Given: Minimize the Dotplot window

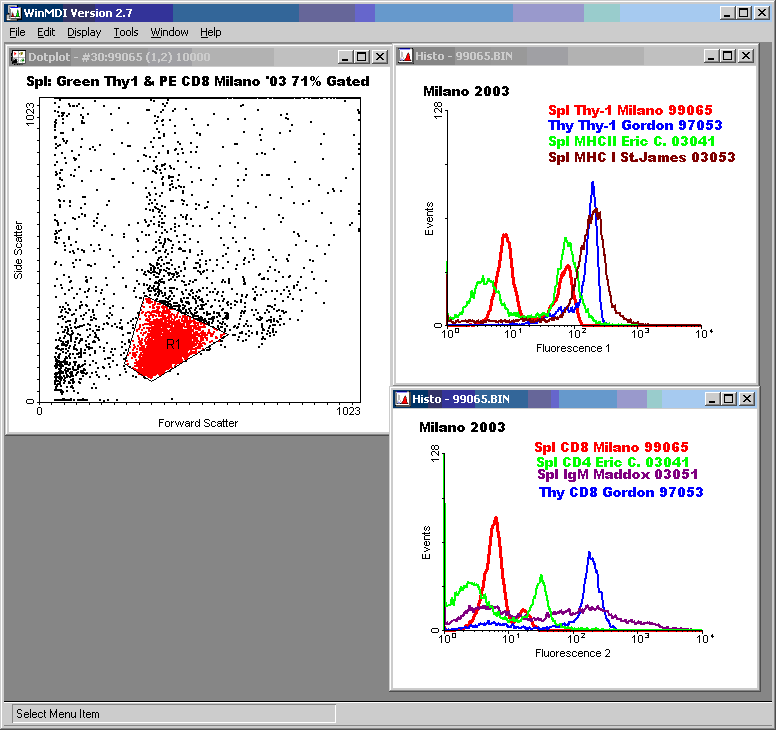Looking at the screenshot, I should [345, 57].
